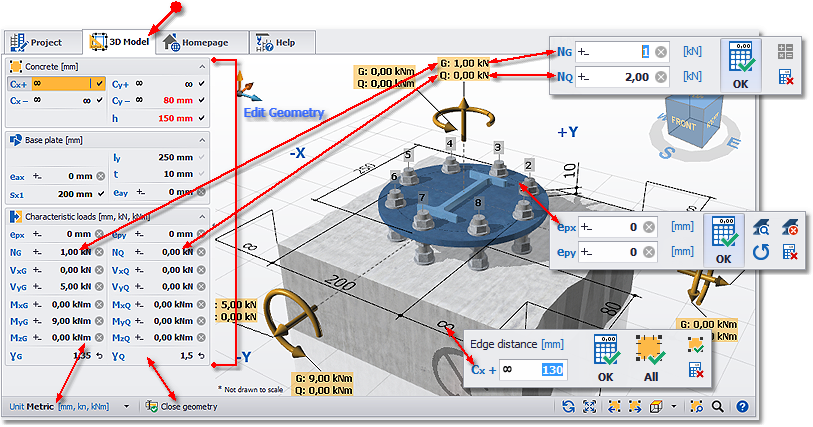The width and height of the screenshot is (813, 427).
Task: Collapse the Characteristic loads panel
Action: pos(202,217)
